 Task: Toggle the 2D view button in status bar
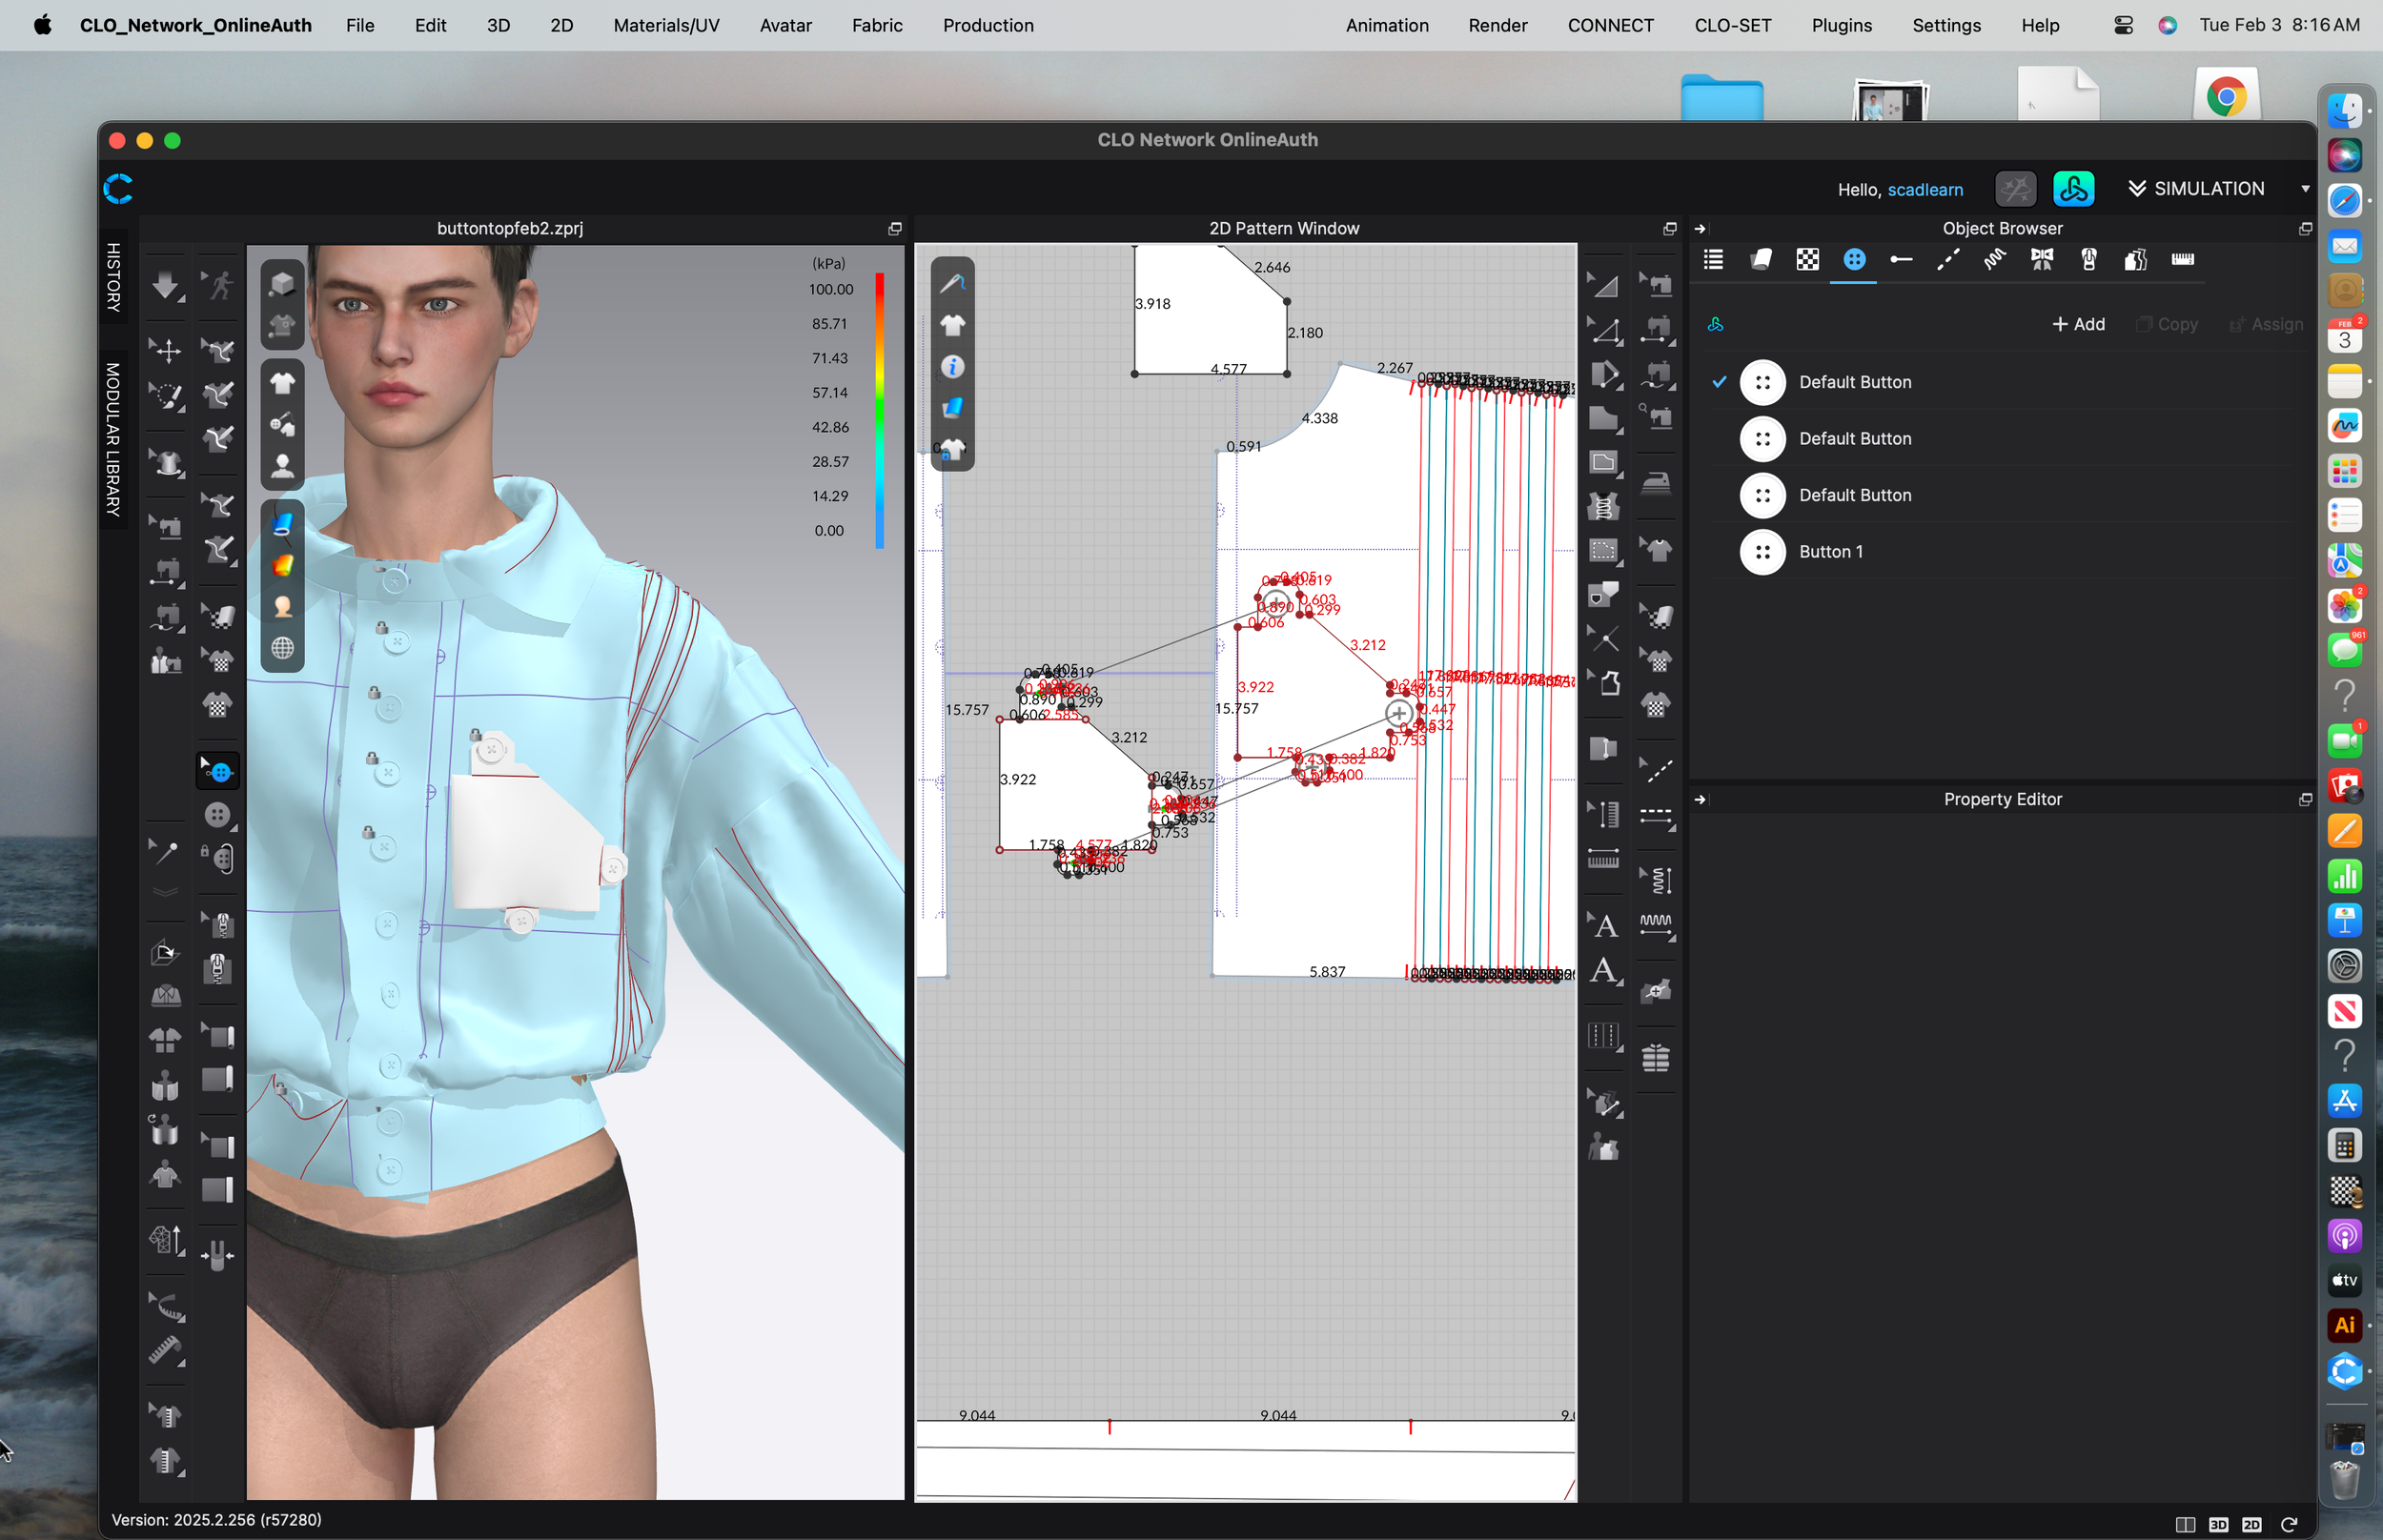[2251, 1524]
